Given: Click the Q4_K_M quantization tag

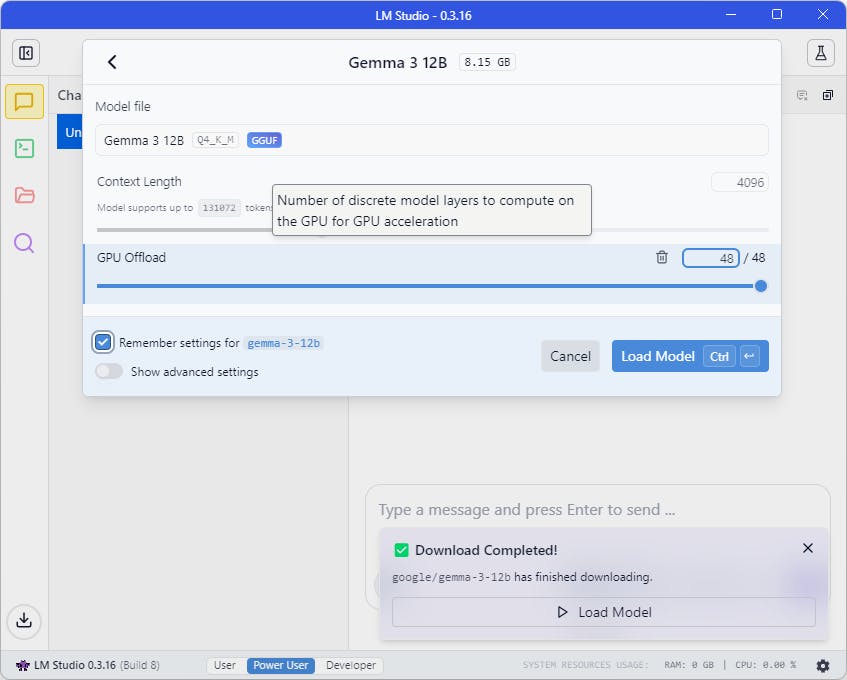Looking at the screenshot, I should pos(216,140).
